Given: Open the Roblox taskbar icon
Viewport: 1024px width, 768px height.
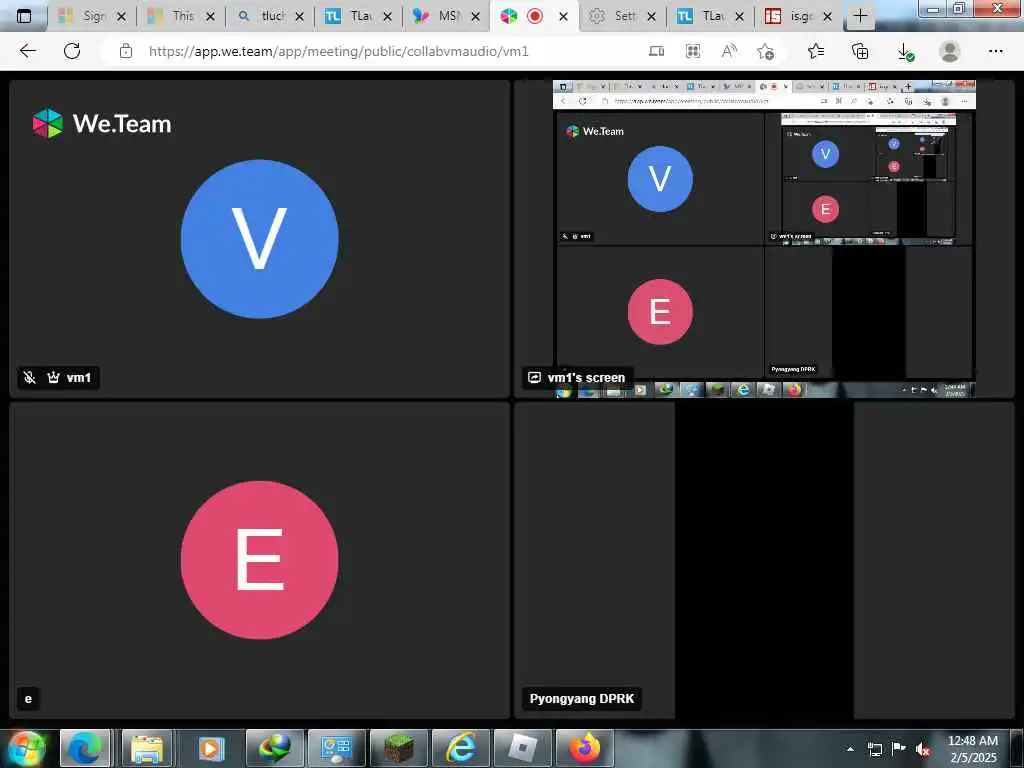Looking at the screenshot, I should (522, 748).
